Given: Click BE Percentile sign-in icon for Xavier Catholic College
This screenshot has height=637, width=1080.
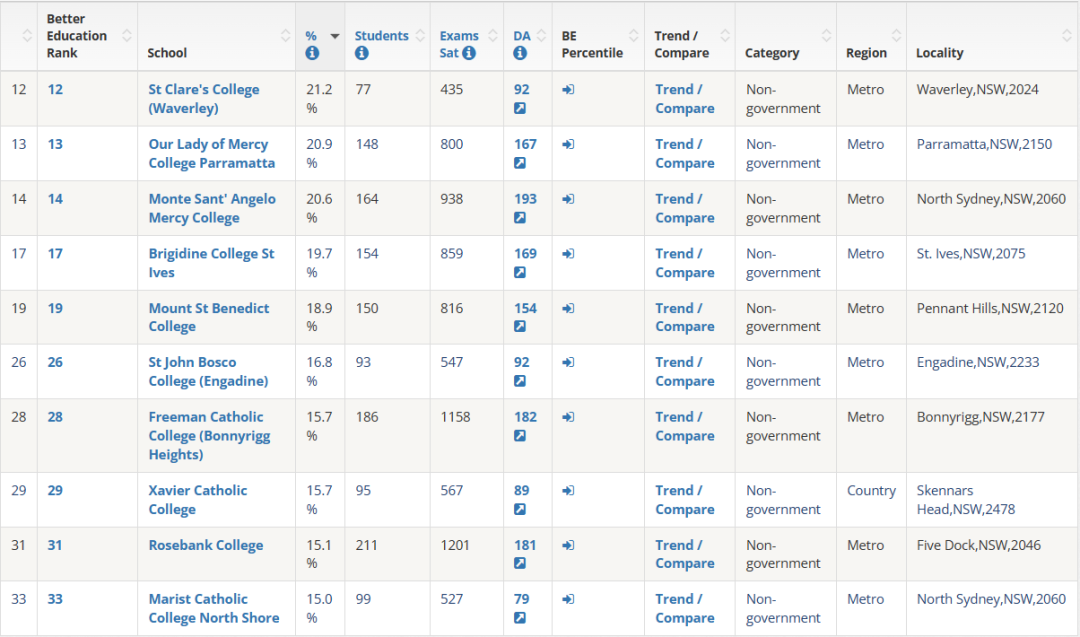Looking at the screenshot, I should pos(568,490).
